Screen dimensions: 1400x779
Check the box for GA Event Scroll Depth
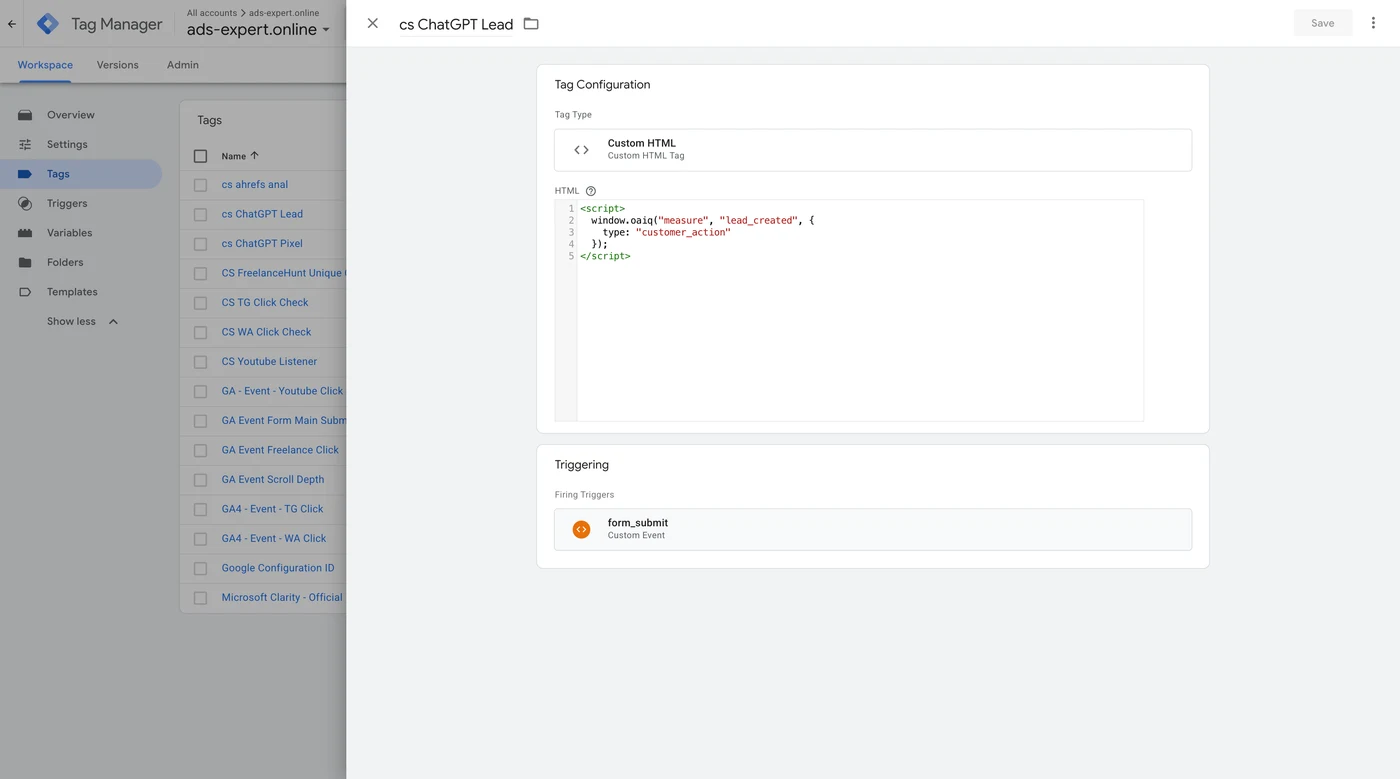coord(201,480)
